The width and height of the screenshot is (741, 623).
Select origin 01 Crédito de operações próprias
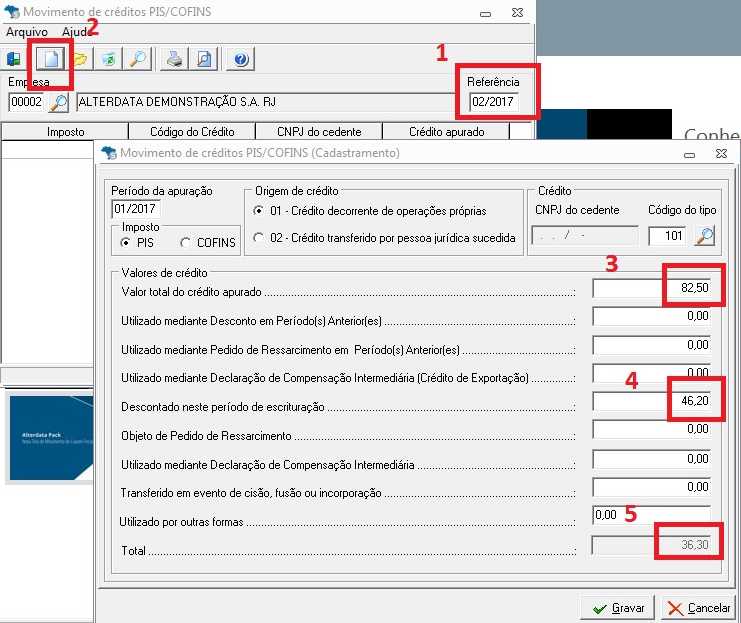point(258,210)
